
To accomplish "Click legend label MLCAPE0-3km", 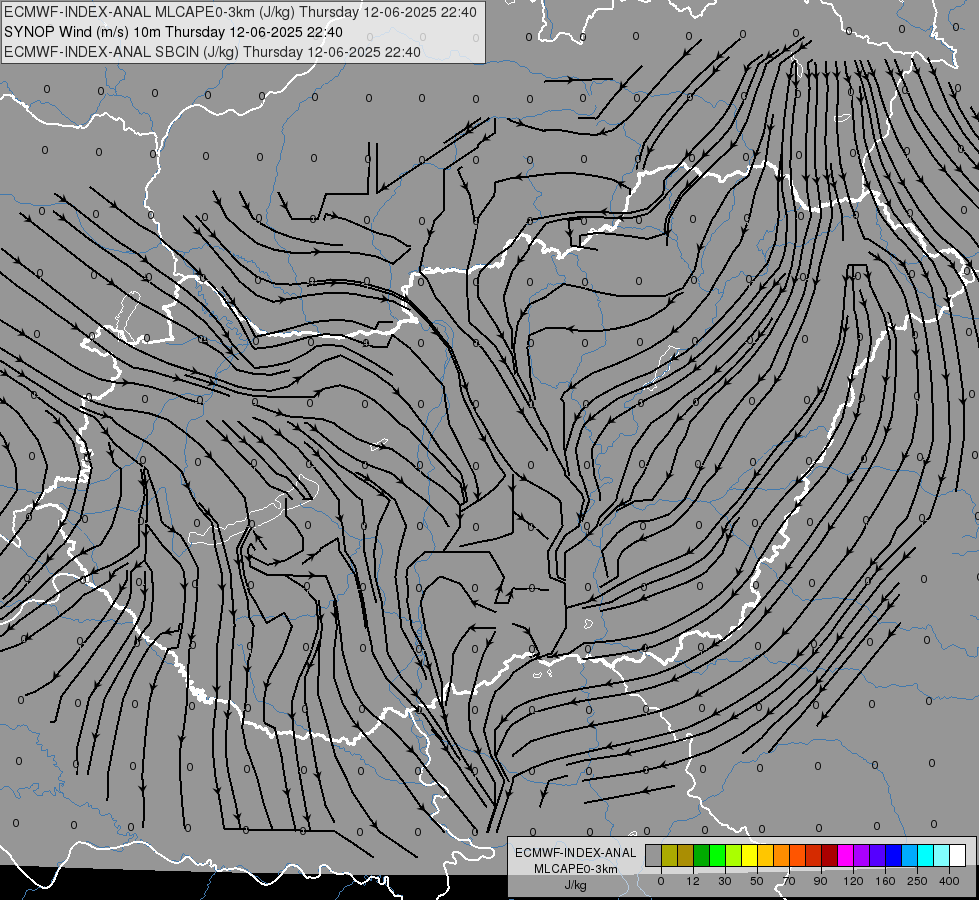I will (575, 869).
